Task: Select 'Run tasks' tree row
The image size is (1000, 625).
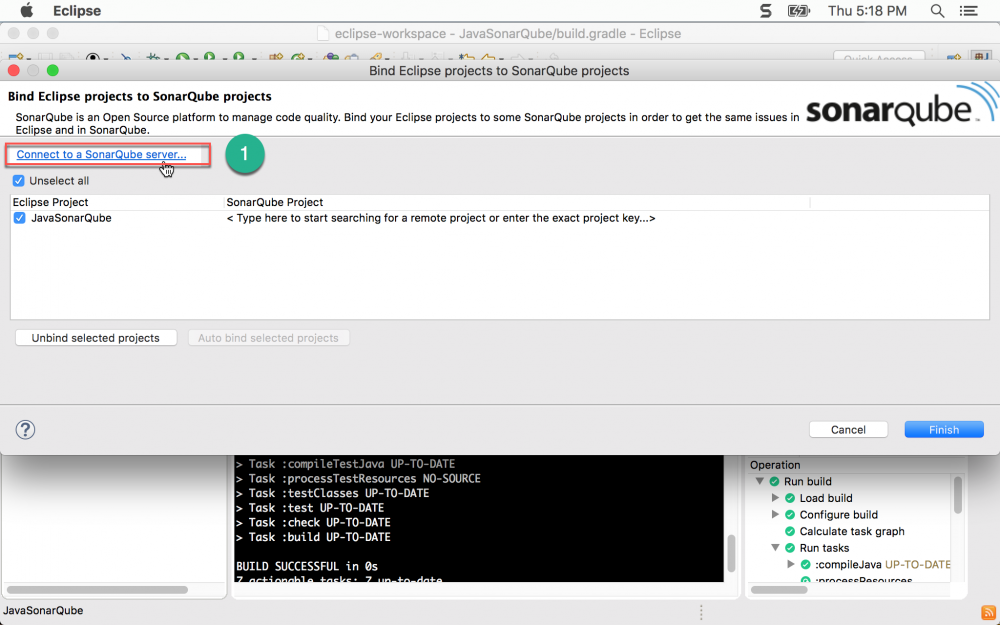Action: [824, 548]
